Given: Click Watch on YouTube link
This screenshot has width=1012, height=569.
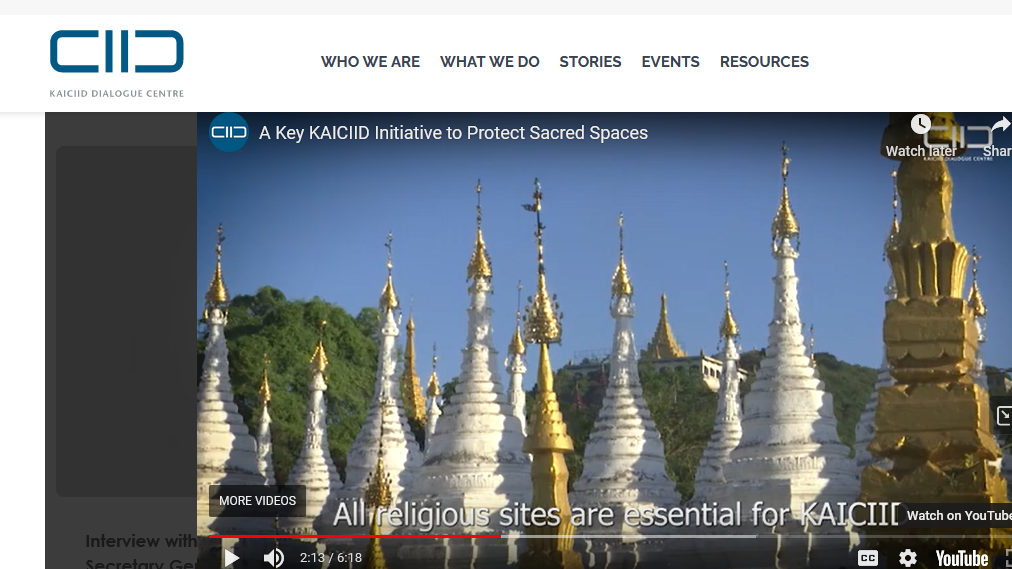Looking at the screenshot, I should pos(958,515).
